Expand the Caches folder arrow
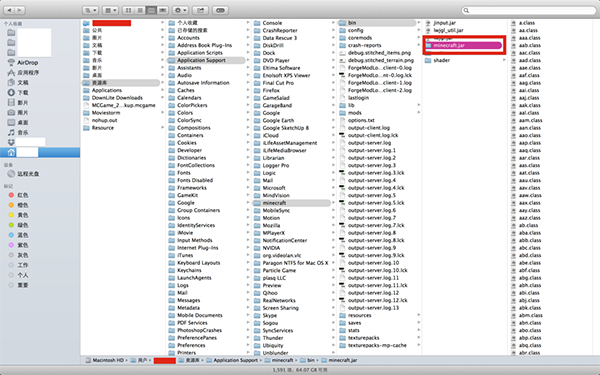 click(248, 90)
